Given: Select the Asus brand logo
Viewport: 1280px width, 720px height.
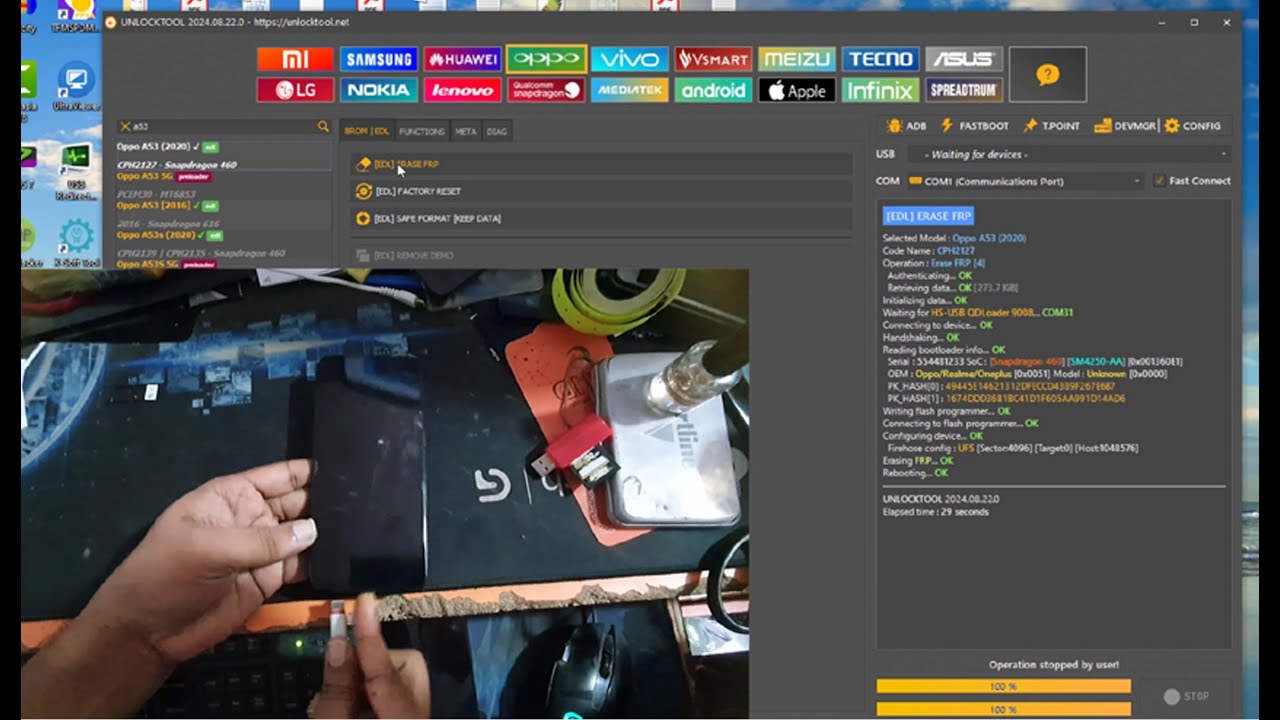Looking at the screenshot, I should [964, 60].
